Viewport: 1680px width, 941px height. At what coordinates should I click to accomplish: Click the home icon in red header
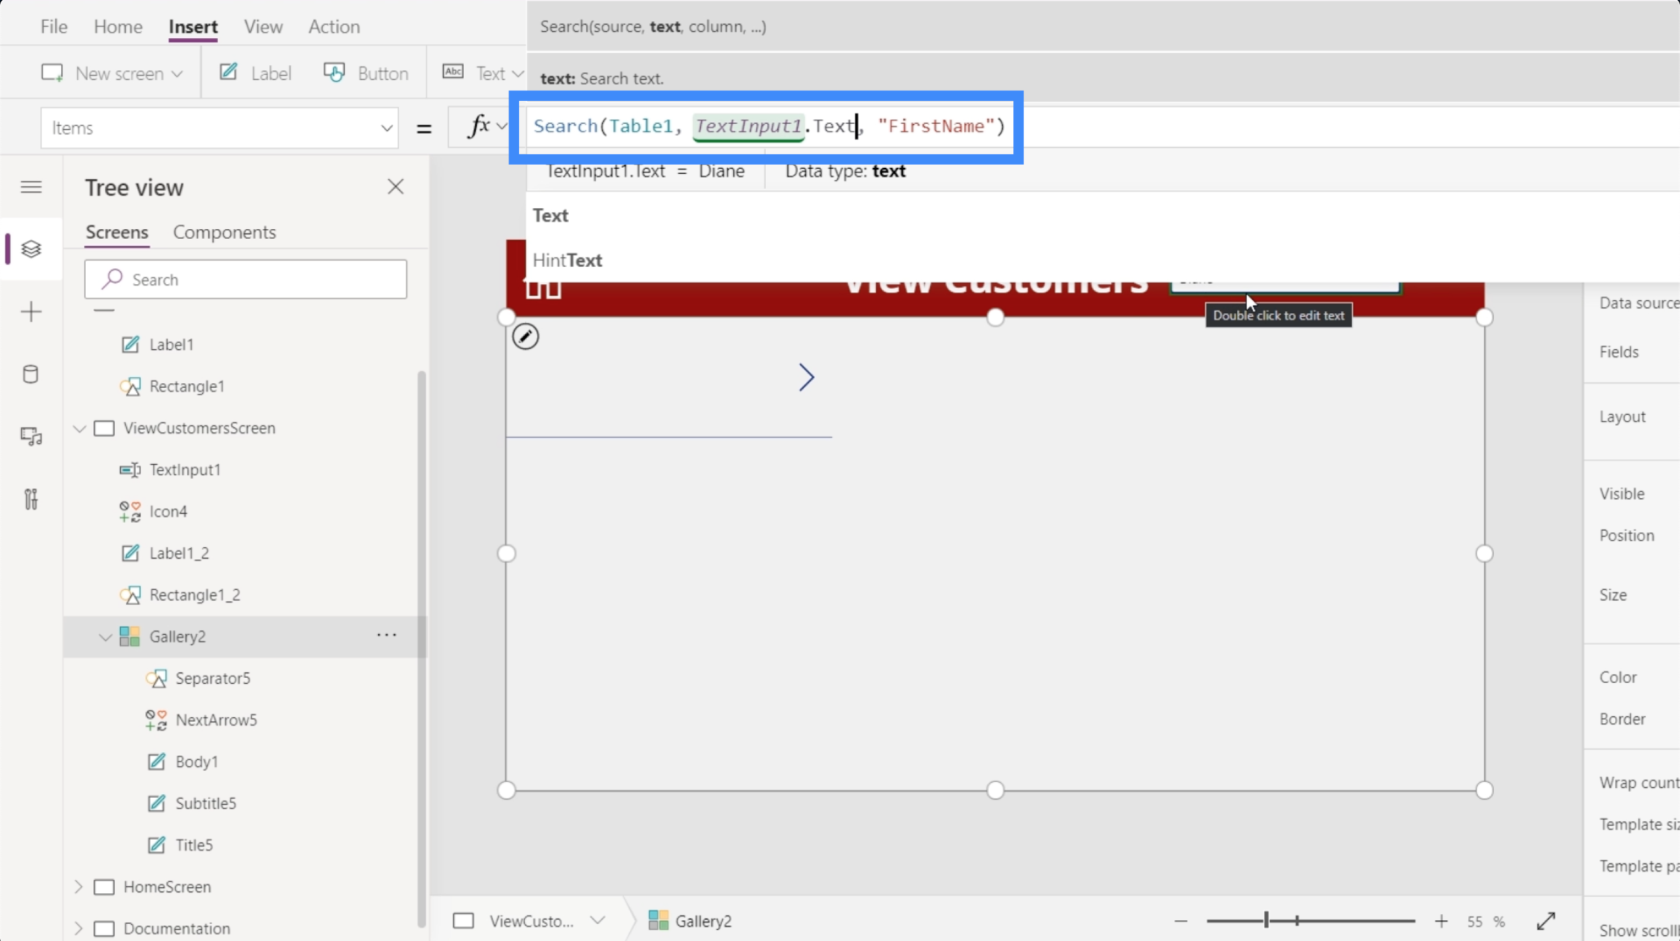pyautogui.click(x=543, y=288)
